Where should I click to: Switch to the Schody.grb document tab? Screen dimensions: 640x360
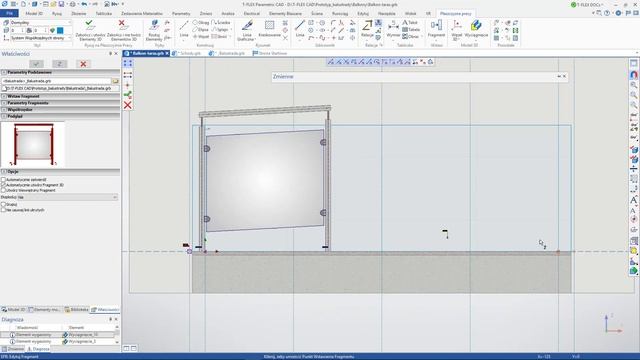[188, 53]
